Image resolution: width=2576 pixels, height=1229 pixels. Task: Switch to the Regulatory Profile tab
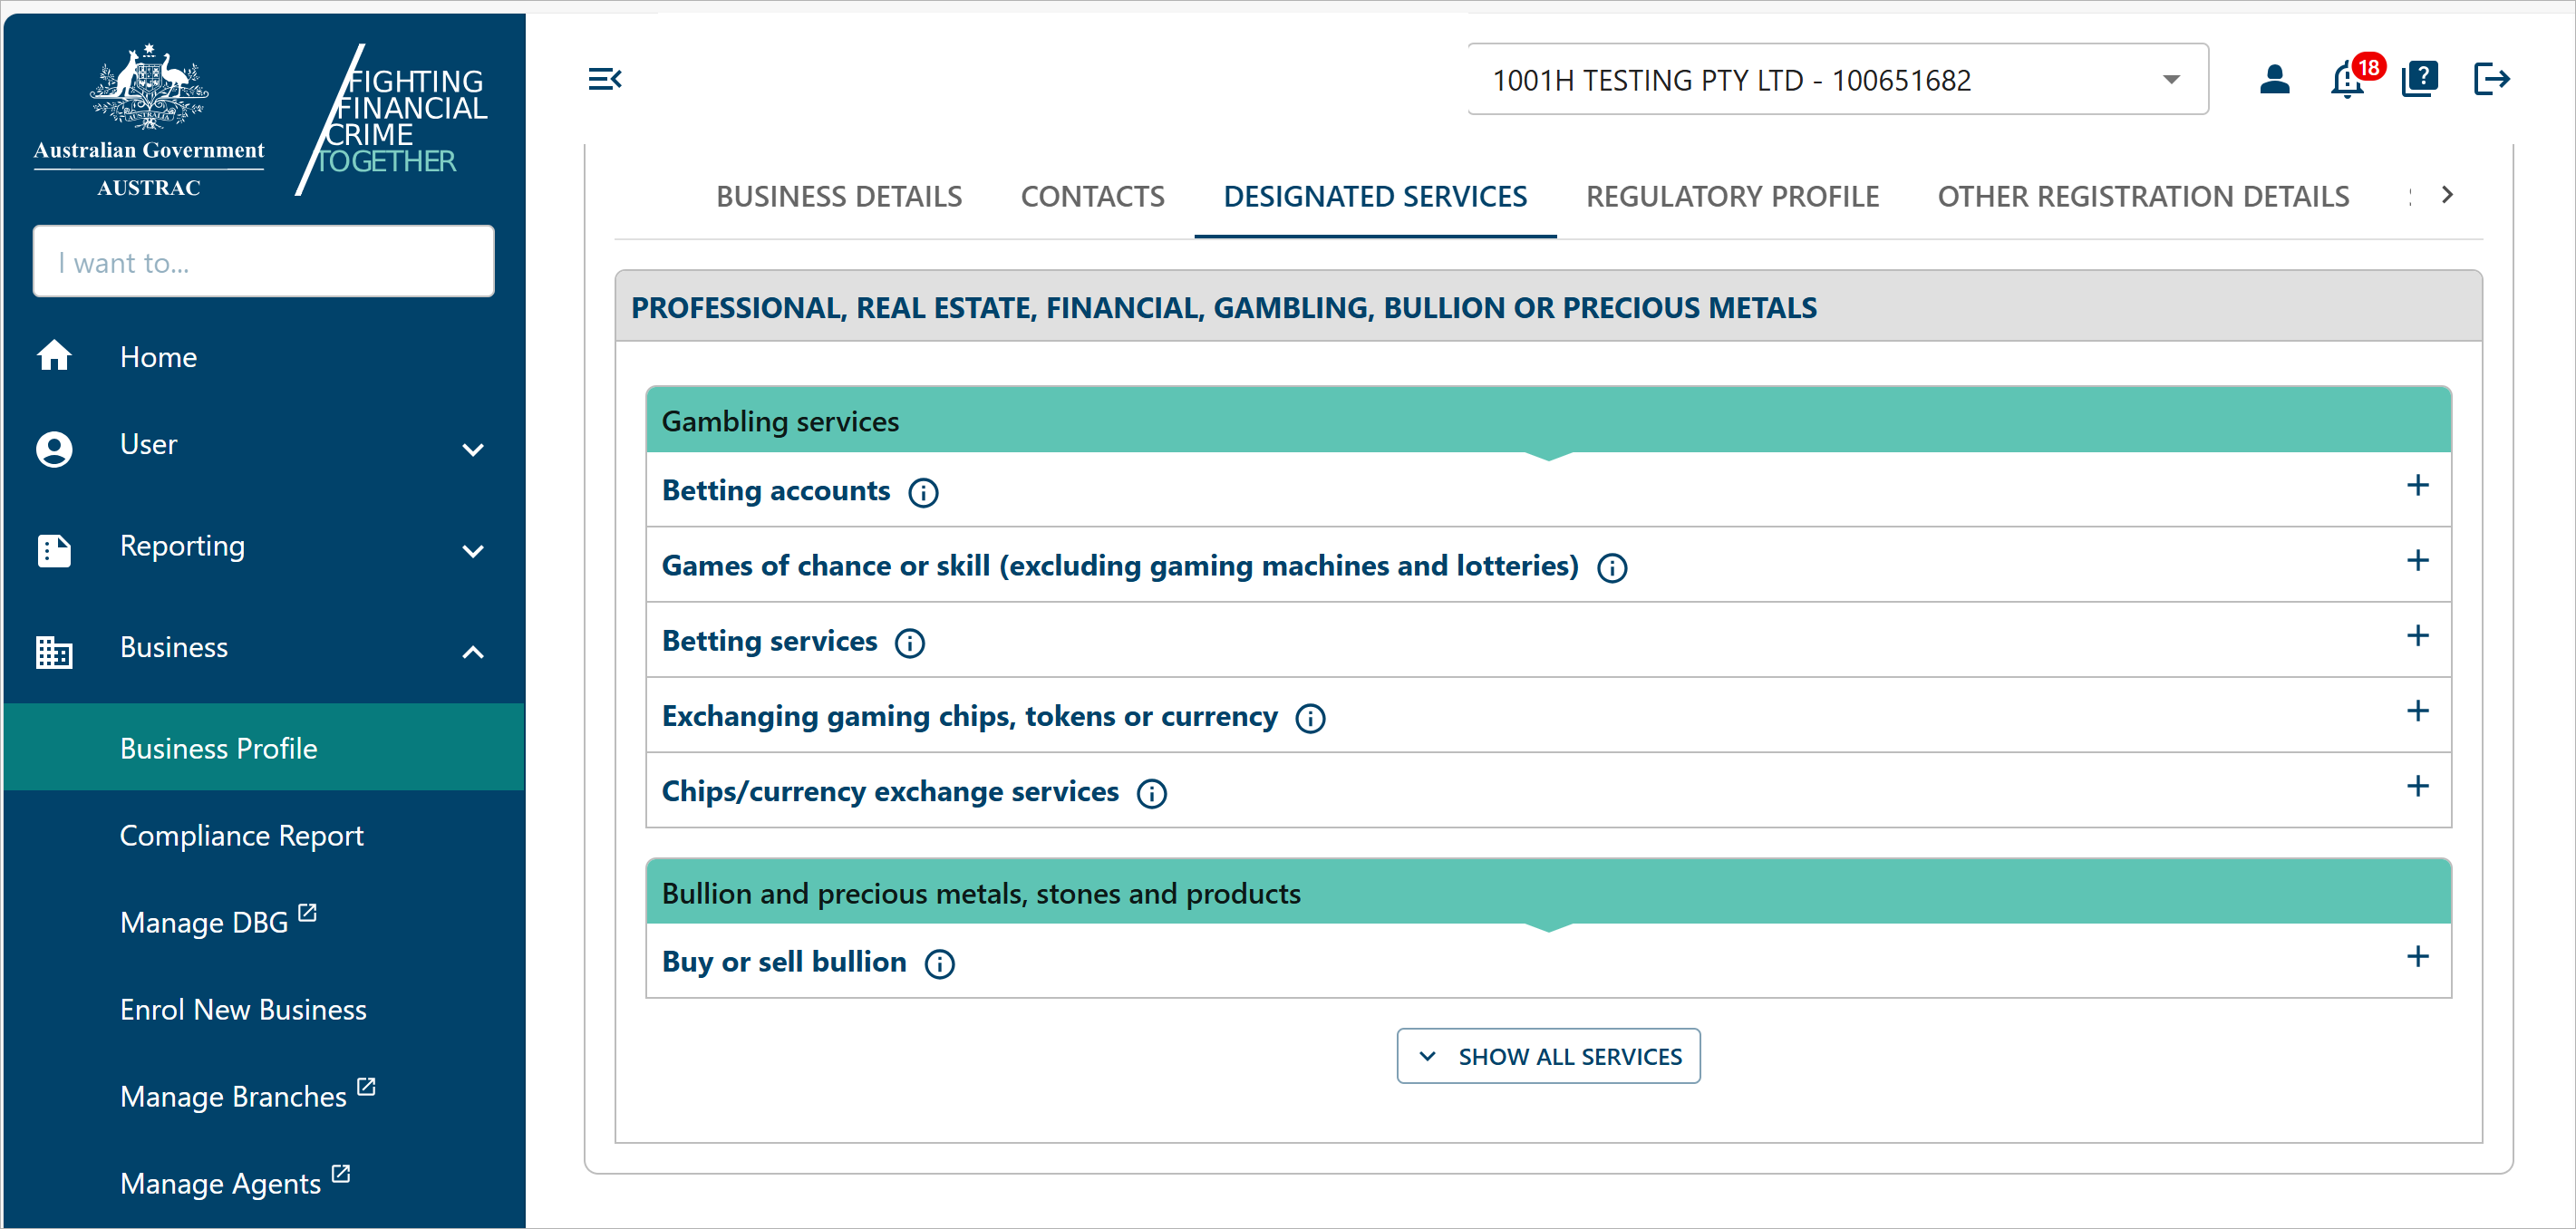point(1733,196)
